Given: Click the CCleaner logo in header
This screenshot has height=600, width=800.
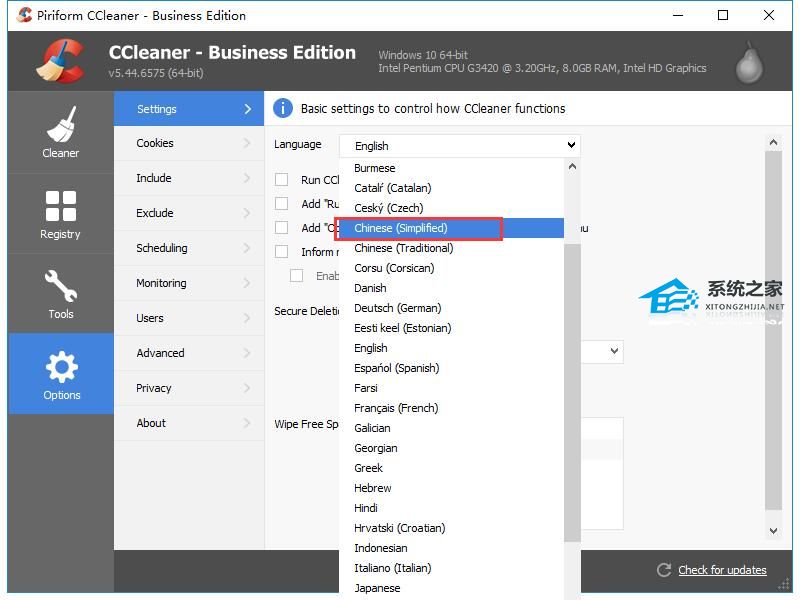Looking at the screenshot, I should (x=59, y=61).
